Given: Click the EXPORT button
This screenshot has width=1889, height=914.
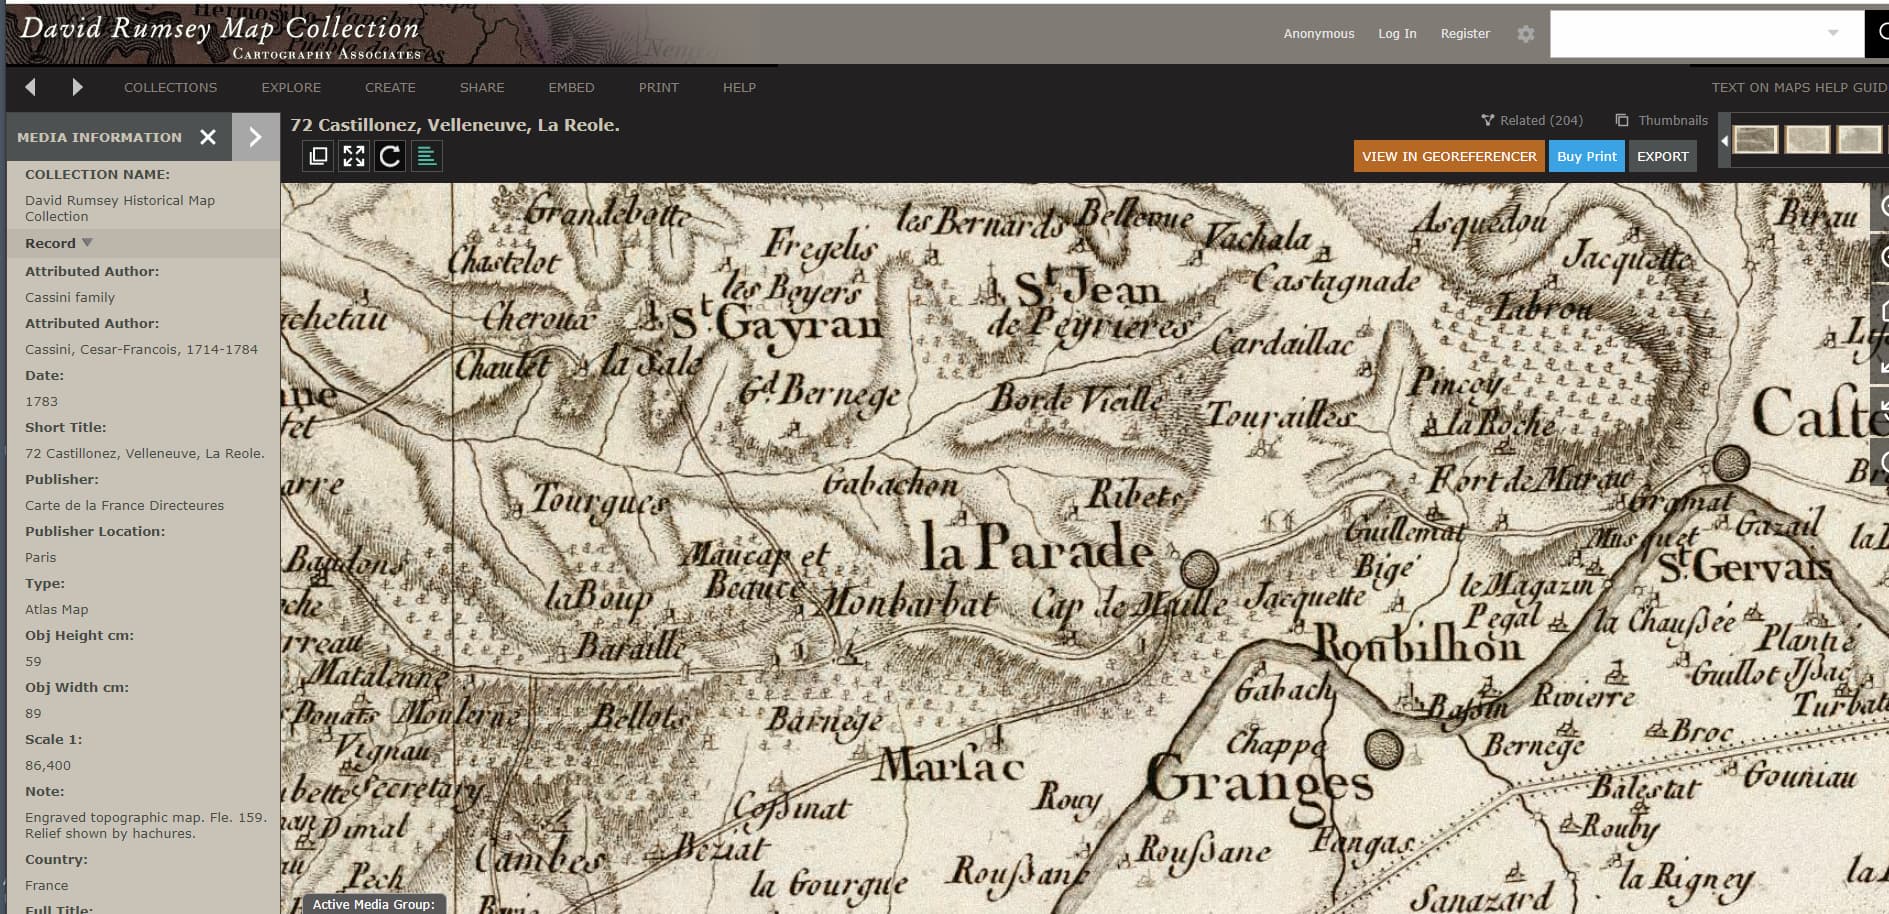Looking at the screenshot, I should tap(1662, 156).
